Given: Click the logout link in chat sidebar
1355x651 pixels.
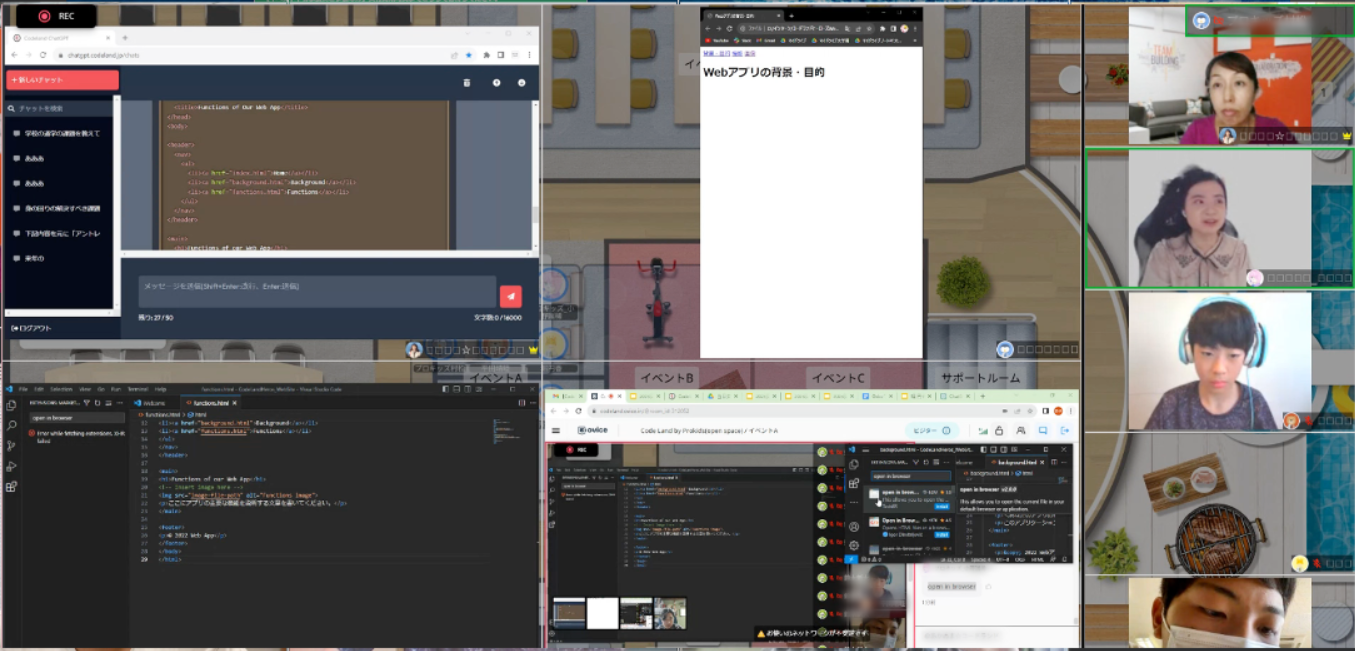Looking at the screenshot, I should coord(32,328).
